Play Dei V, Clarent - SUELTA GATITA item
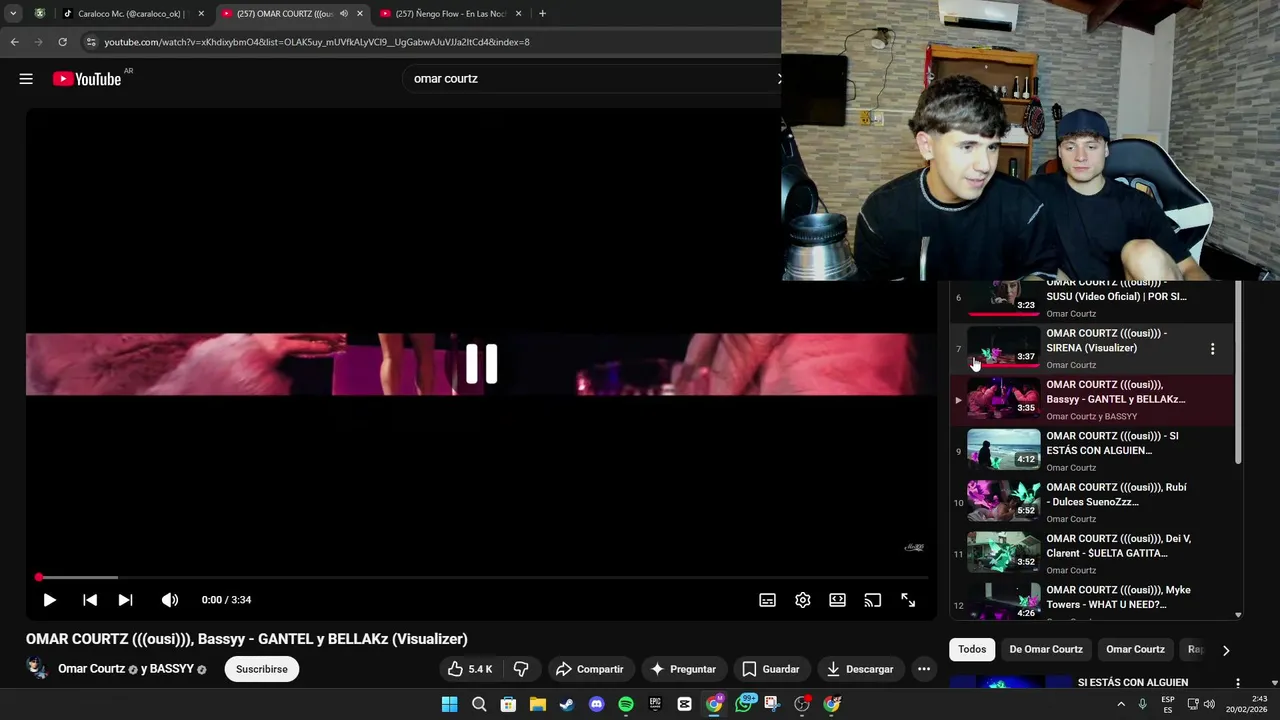1280x720 pixels. click(1092, 554)
